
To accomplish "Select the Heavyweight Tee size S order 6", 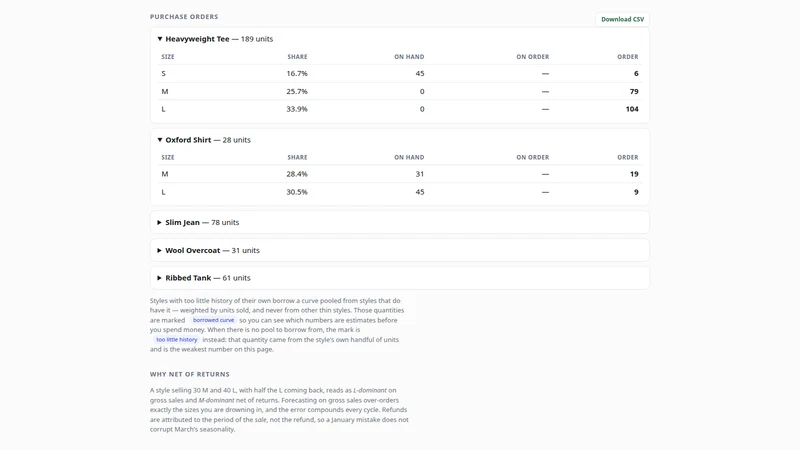I will click(x=636, y=73).
